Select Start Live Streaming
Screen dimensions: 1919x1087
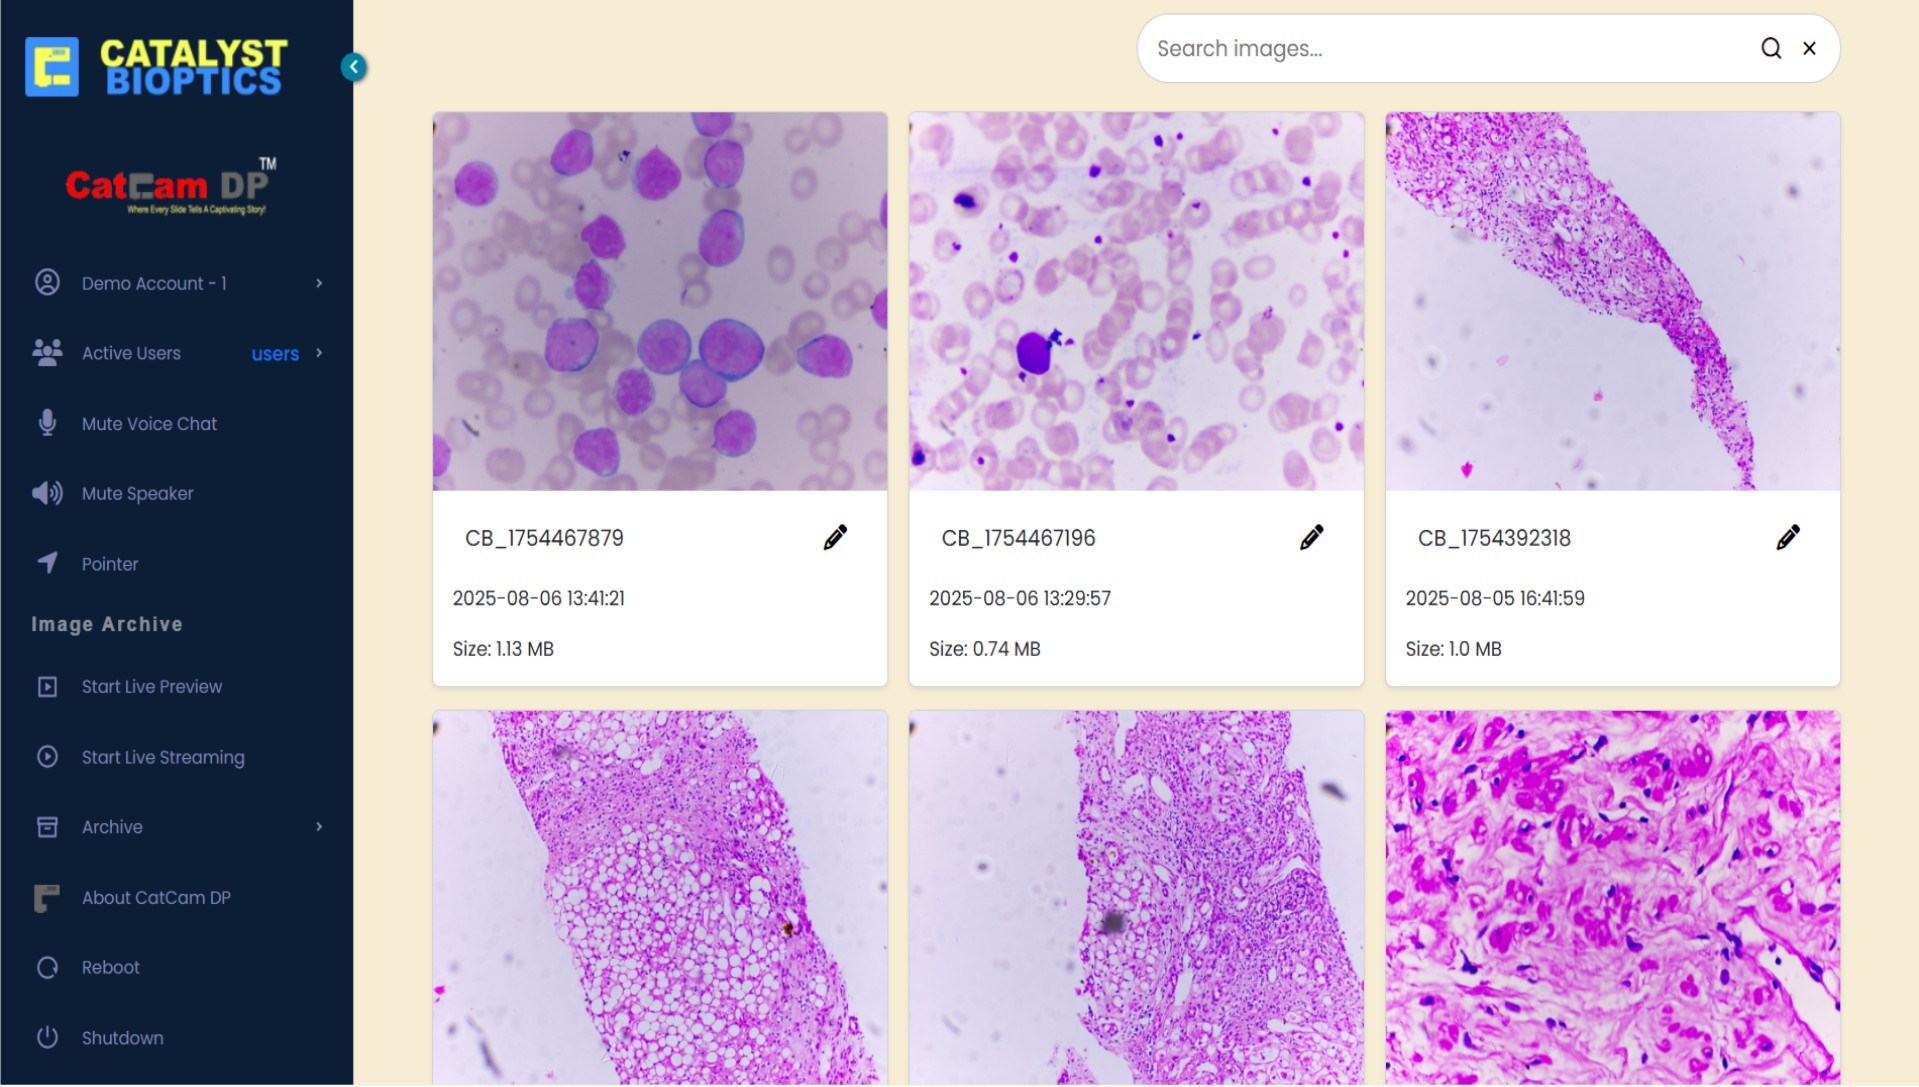pos(162,757)
